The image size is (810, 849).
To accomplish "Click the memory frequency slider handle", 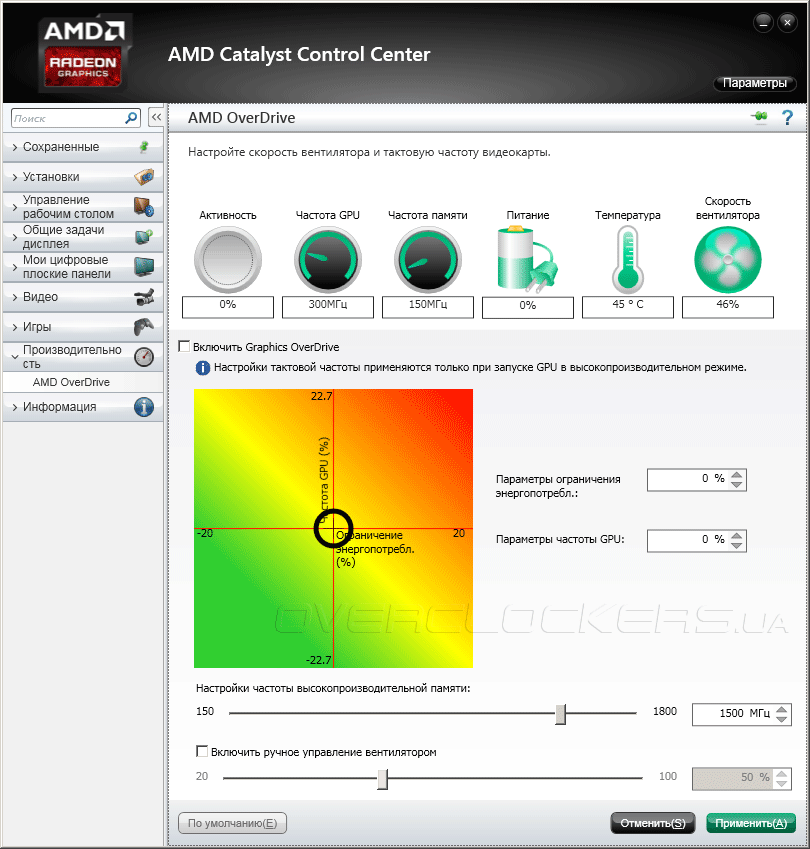I will coord(560,714).
